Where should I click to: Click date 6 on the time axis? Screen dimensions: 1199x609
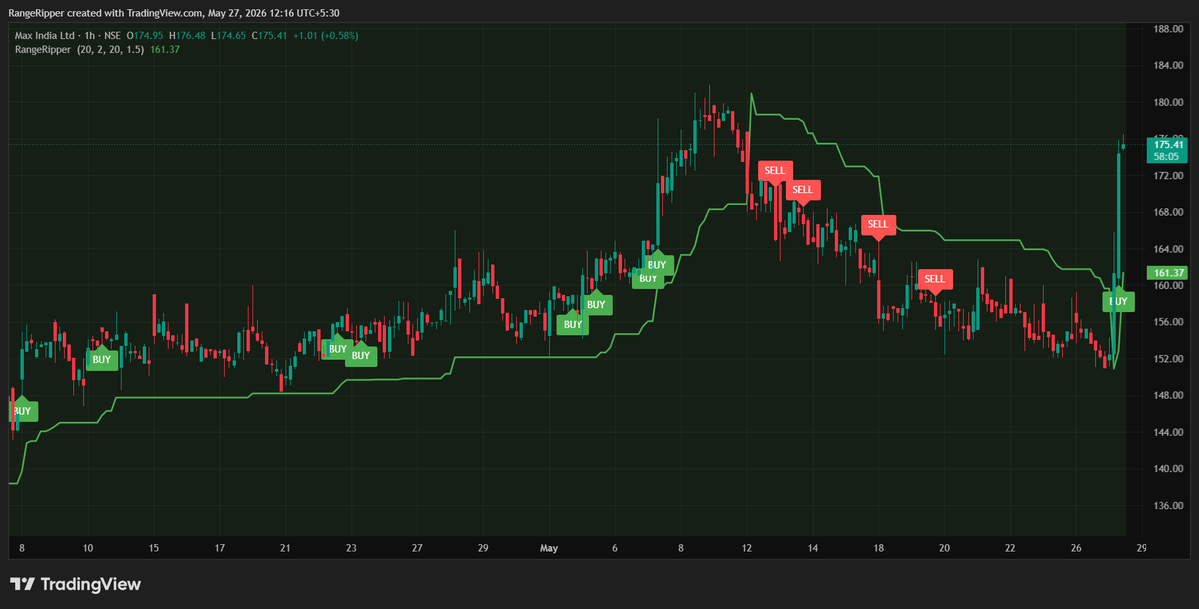tap(615, 549)
